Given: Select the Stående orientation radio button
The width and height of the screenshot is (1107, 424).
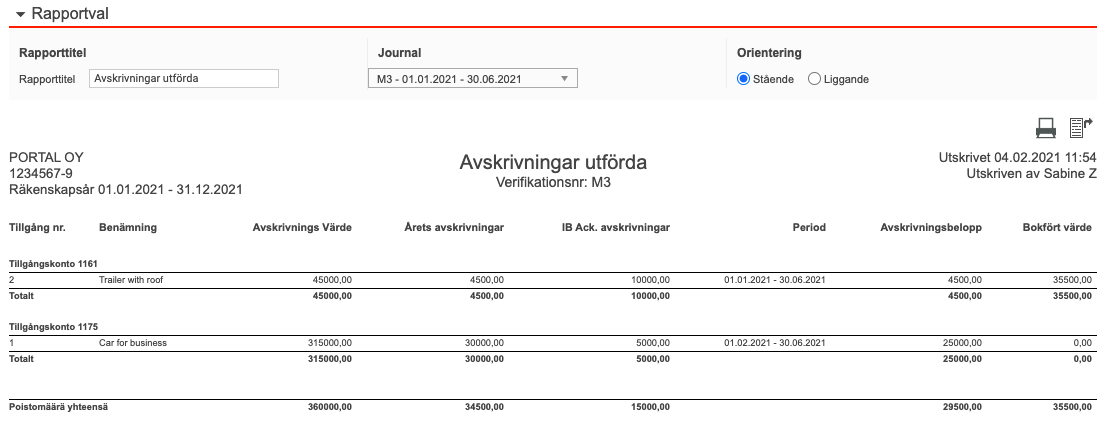Looking at the screenshot, I should (x=743, y=79).
